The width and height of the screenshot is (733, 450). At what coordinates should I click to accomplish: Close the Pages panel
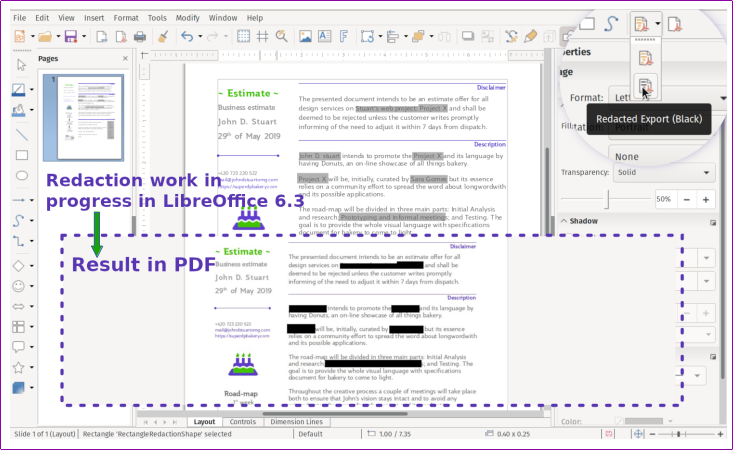[x=125, y=58]
